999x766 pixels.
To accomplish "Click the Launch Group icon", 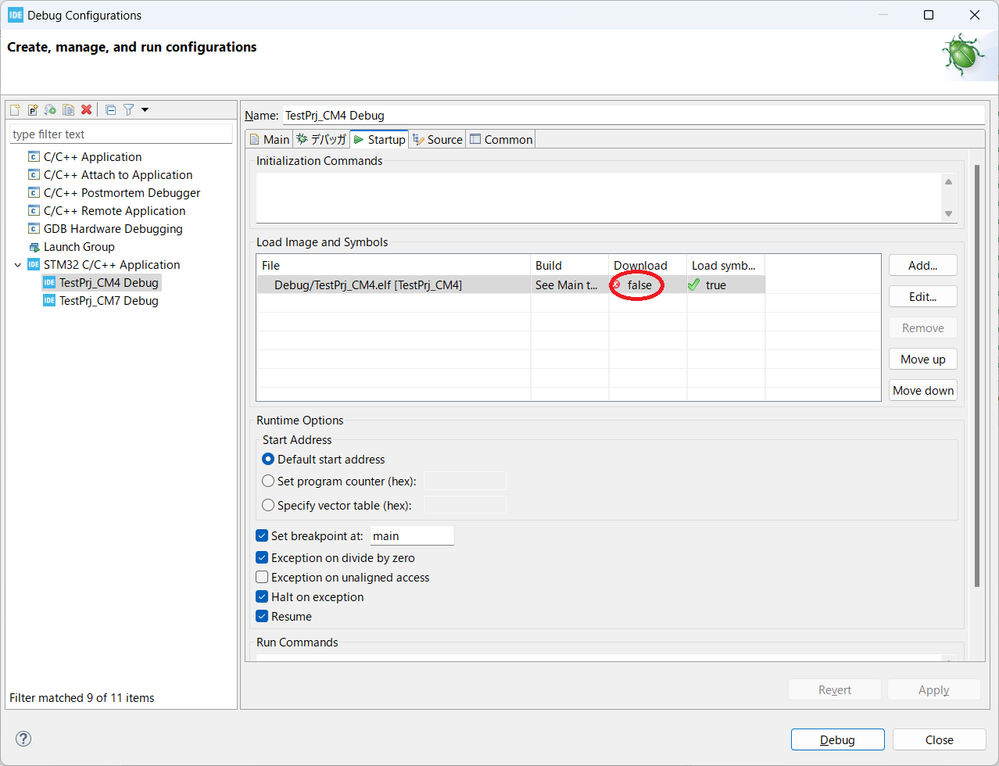I will [x=34, y=247].
